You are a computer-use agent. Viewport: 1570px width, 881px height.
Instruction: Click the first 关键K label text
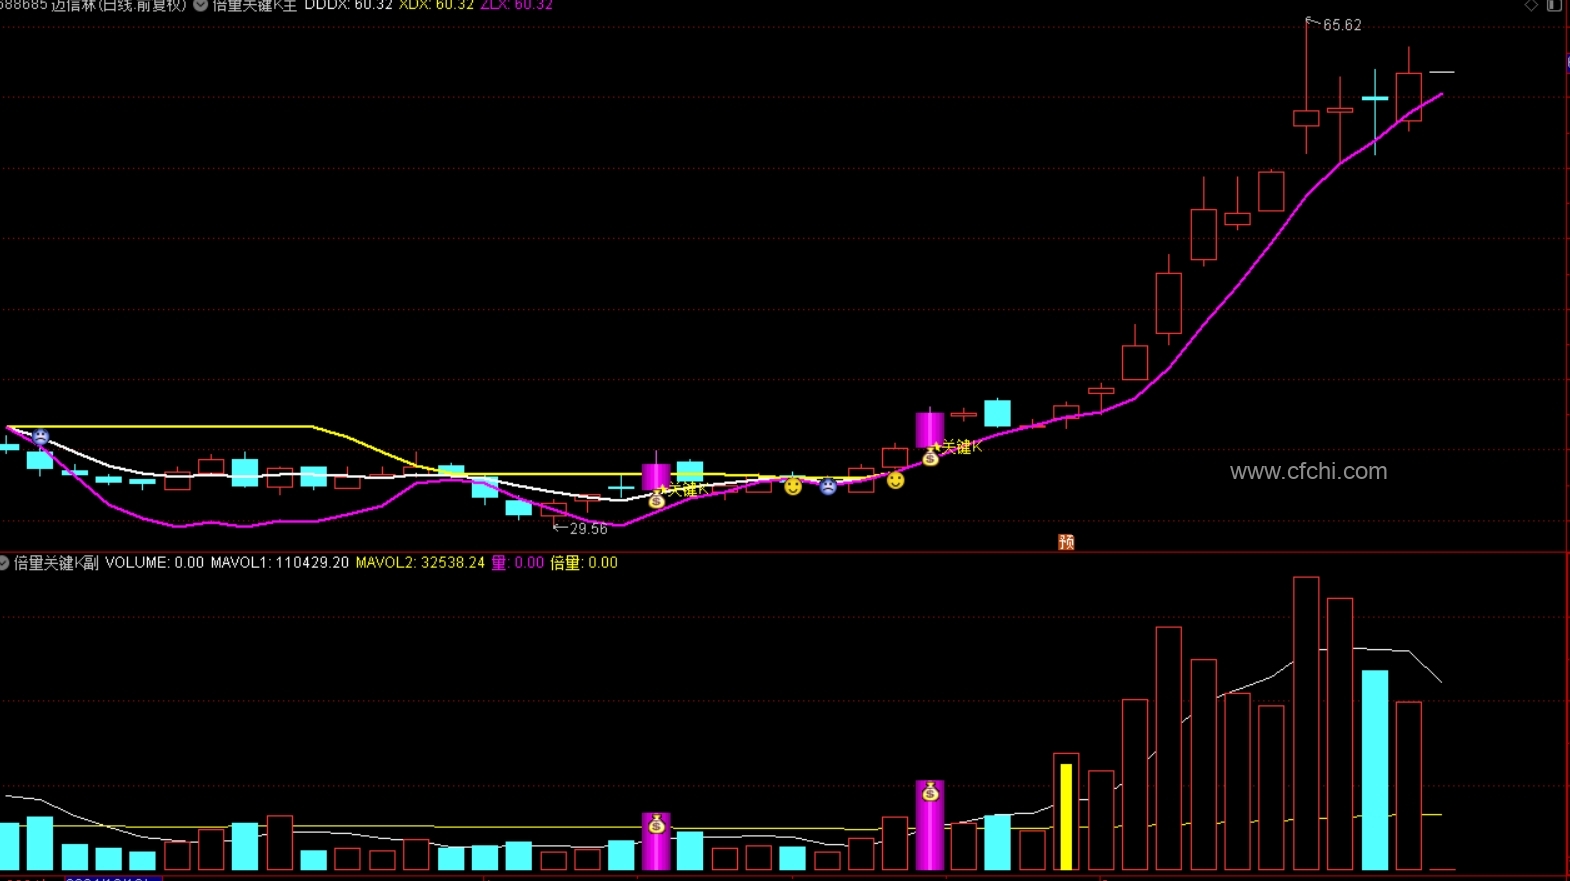[x=689, y=489]
